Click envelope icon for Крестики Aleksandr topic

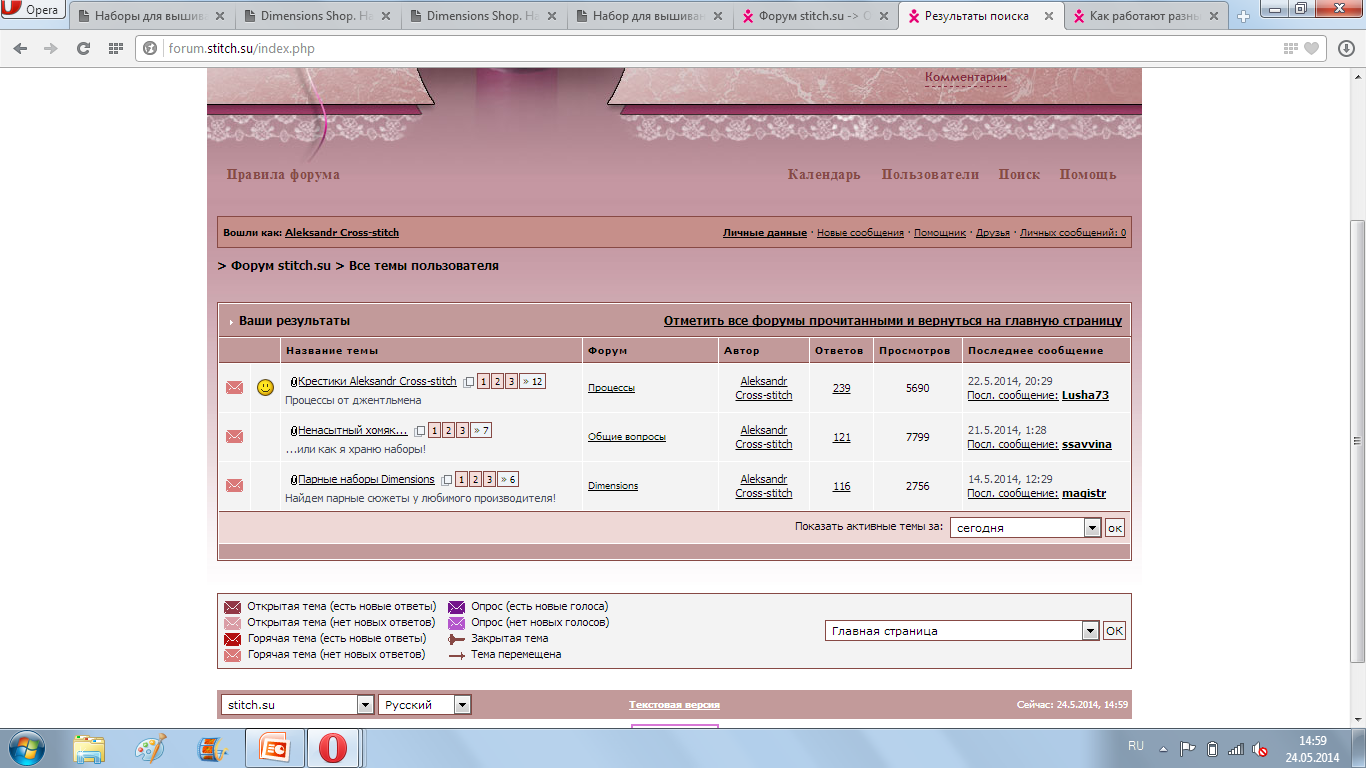(234, 388)
